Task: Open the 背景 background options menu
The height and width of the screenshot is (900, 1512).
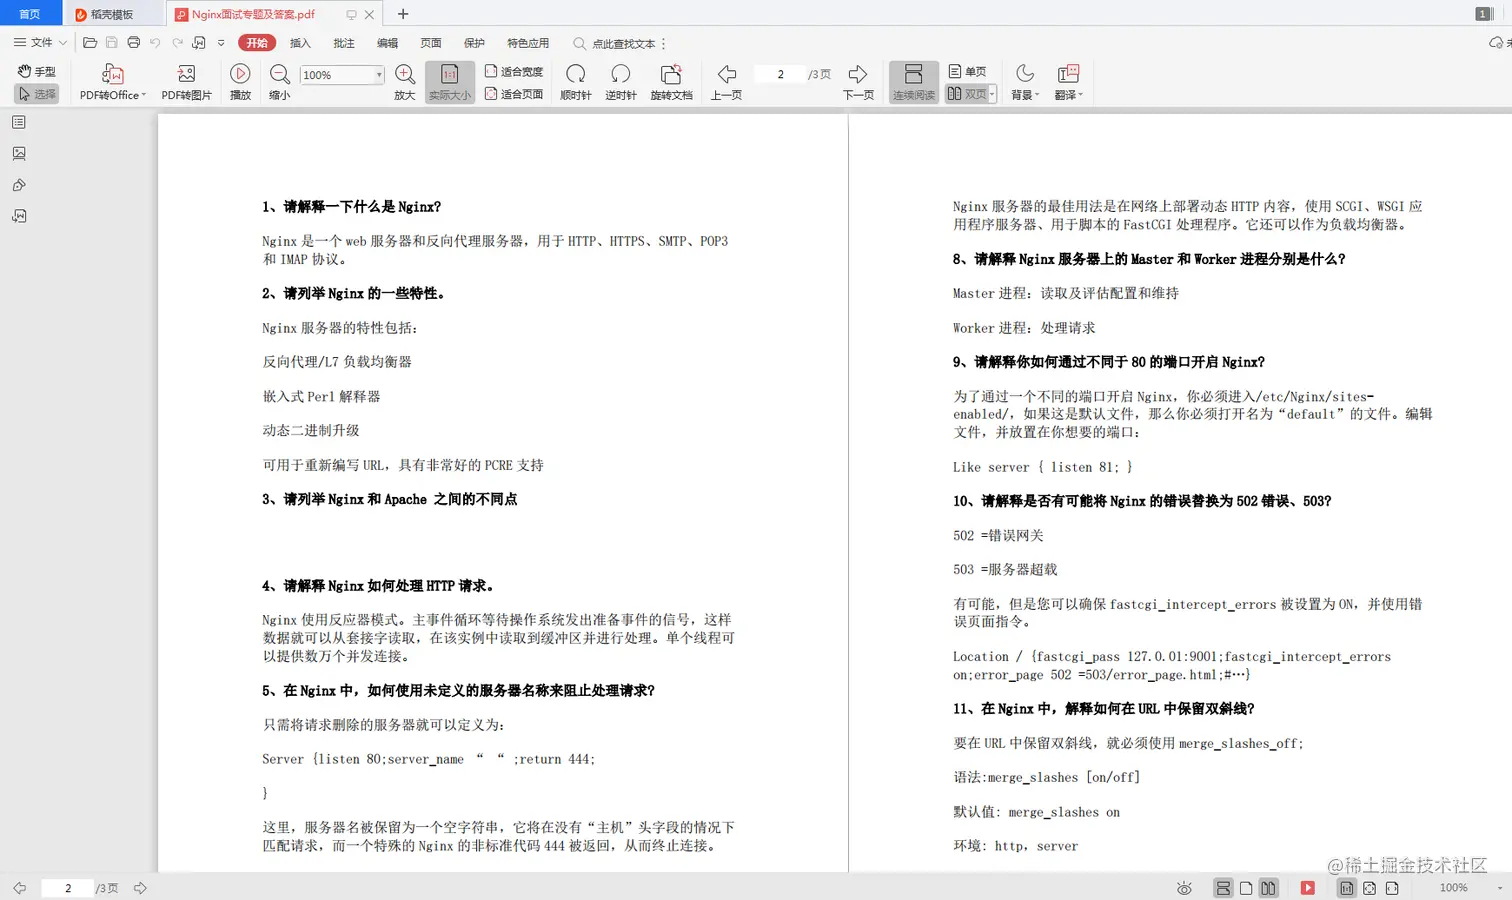Action: tap(1023, 80)
